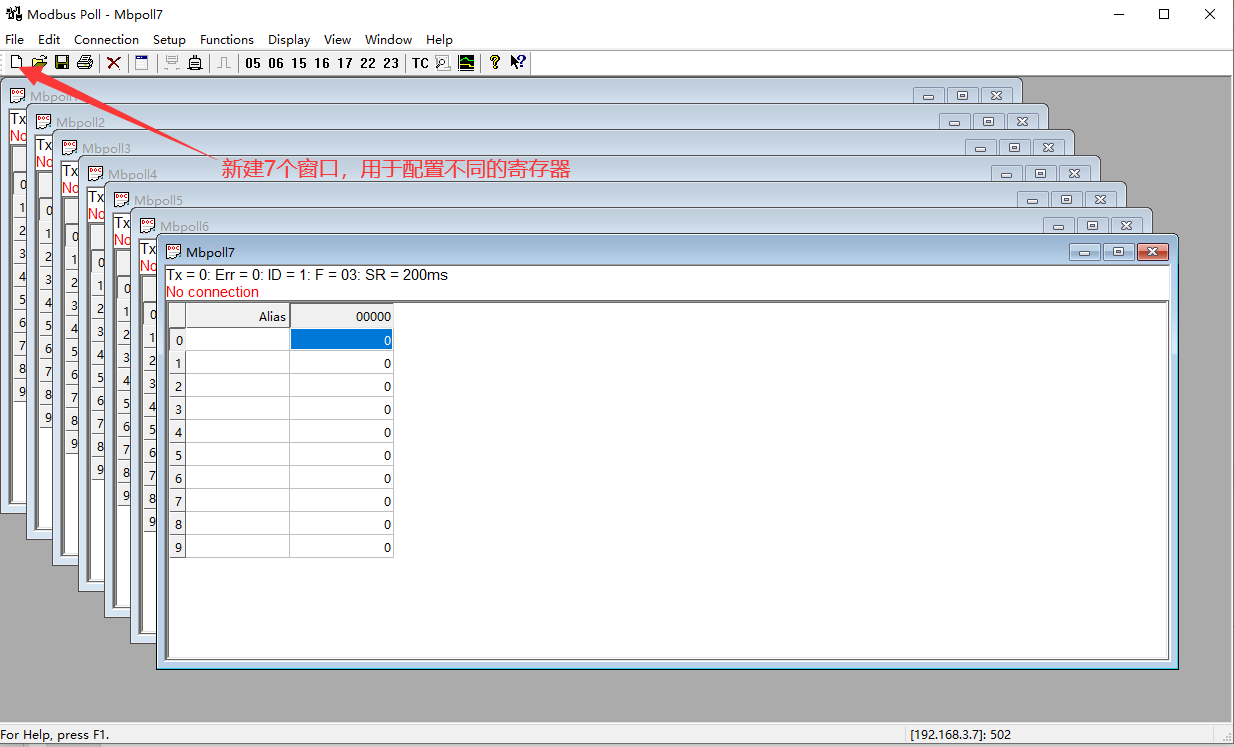Click the yellow question mark Help icon
1234x747 pixels.
[494, 62]
